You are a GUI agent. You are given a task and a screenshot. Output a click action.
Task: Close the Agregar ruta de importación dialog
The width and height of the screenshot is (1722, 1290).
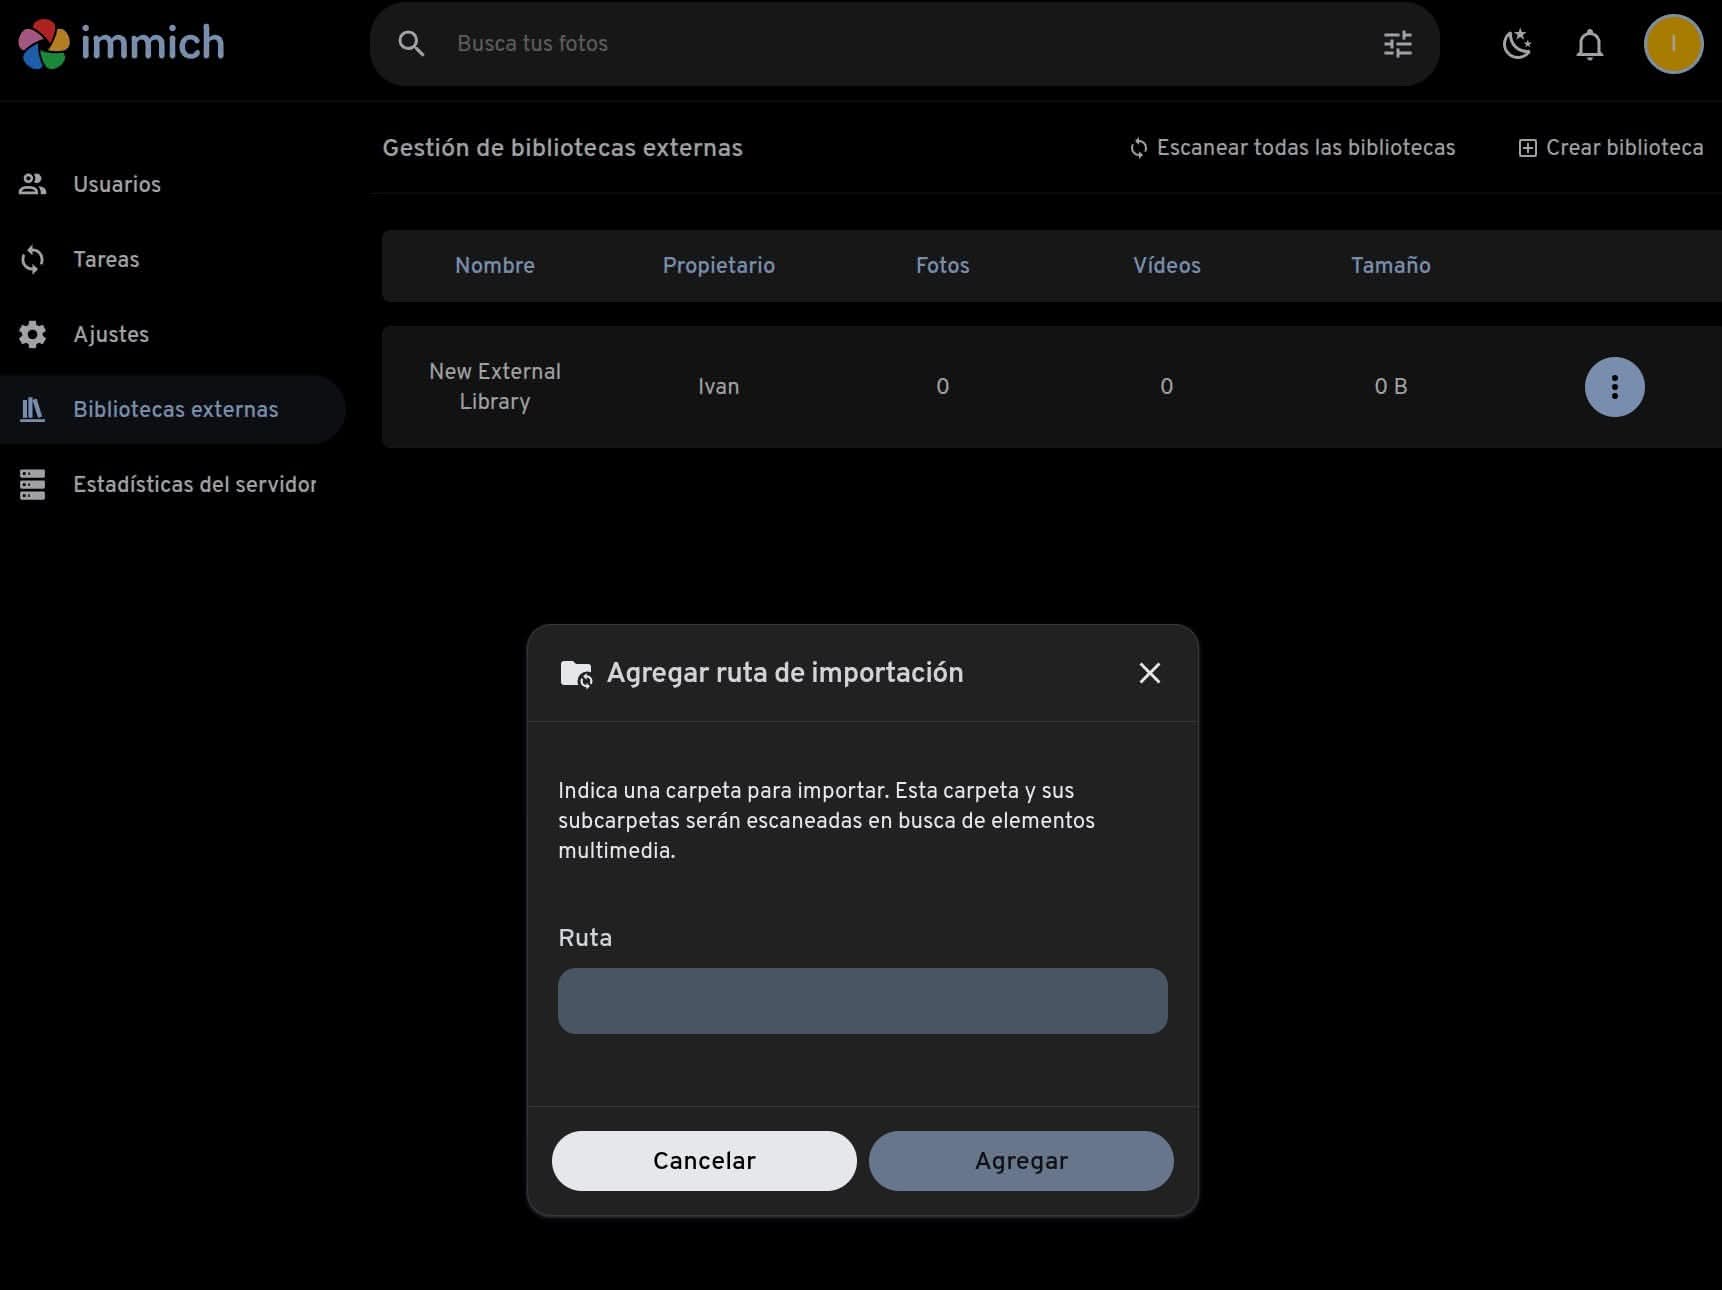pos(1149,673)
